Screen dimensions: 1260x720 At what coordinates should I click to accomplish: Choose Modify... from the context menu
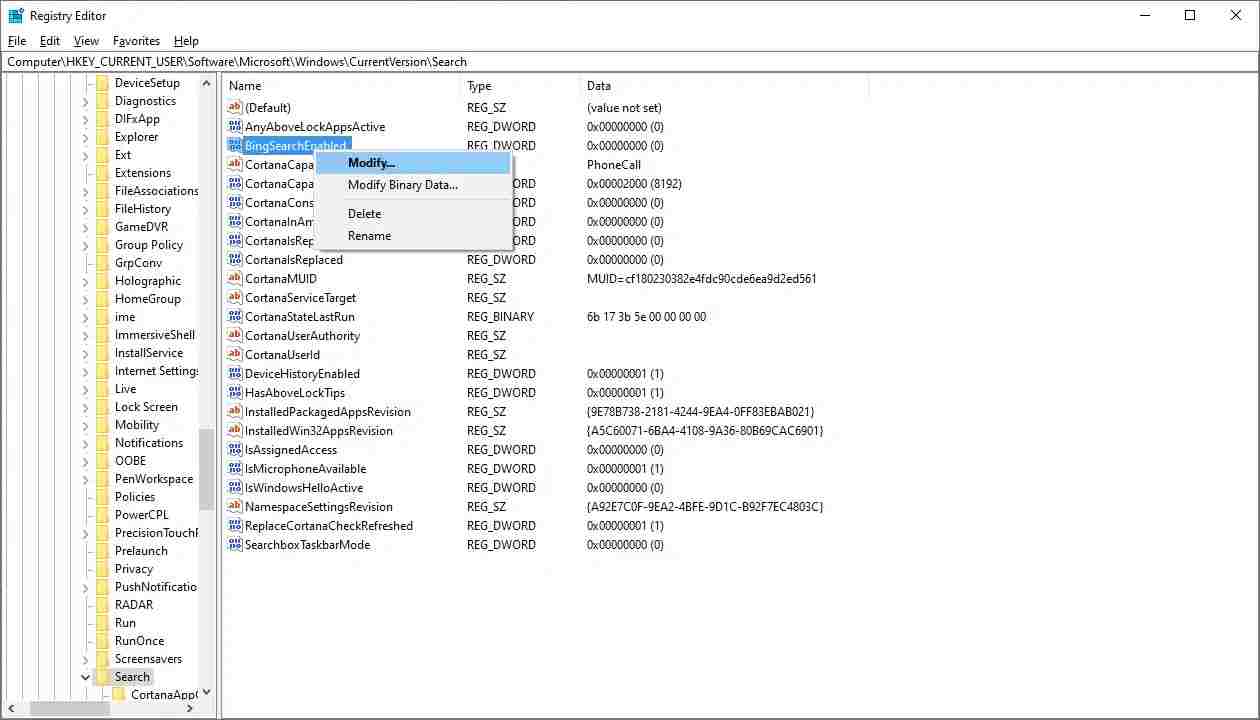(x=413, y=163)
